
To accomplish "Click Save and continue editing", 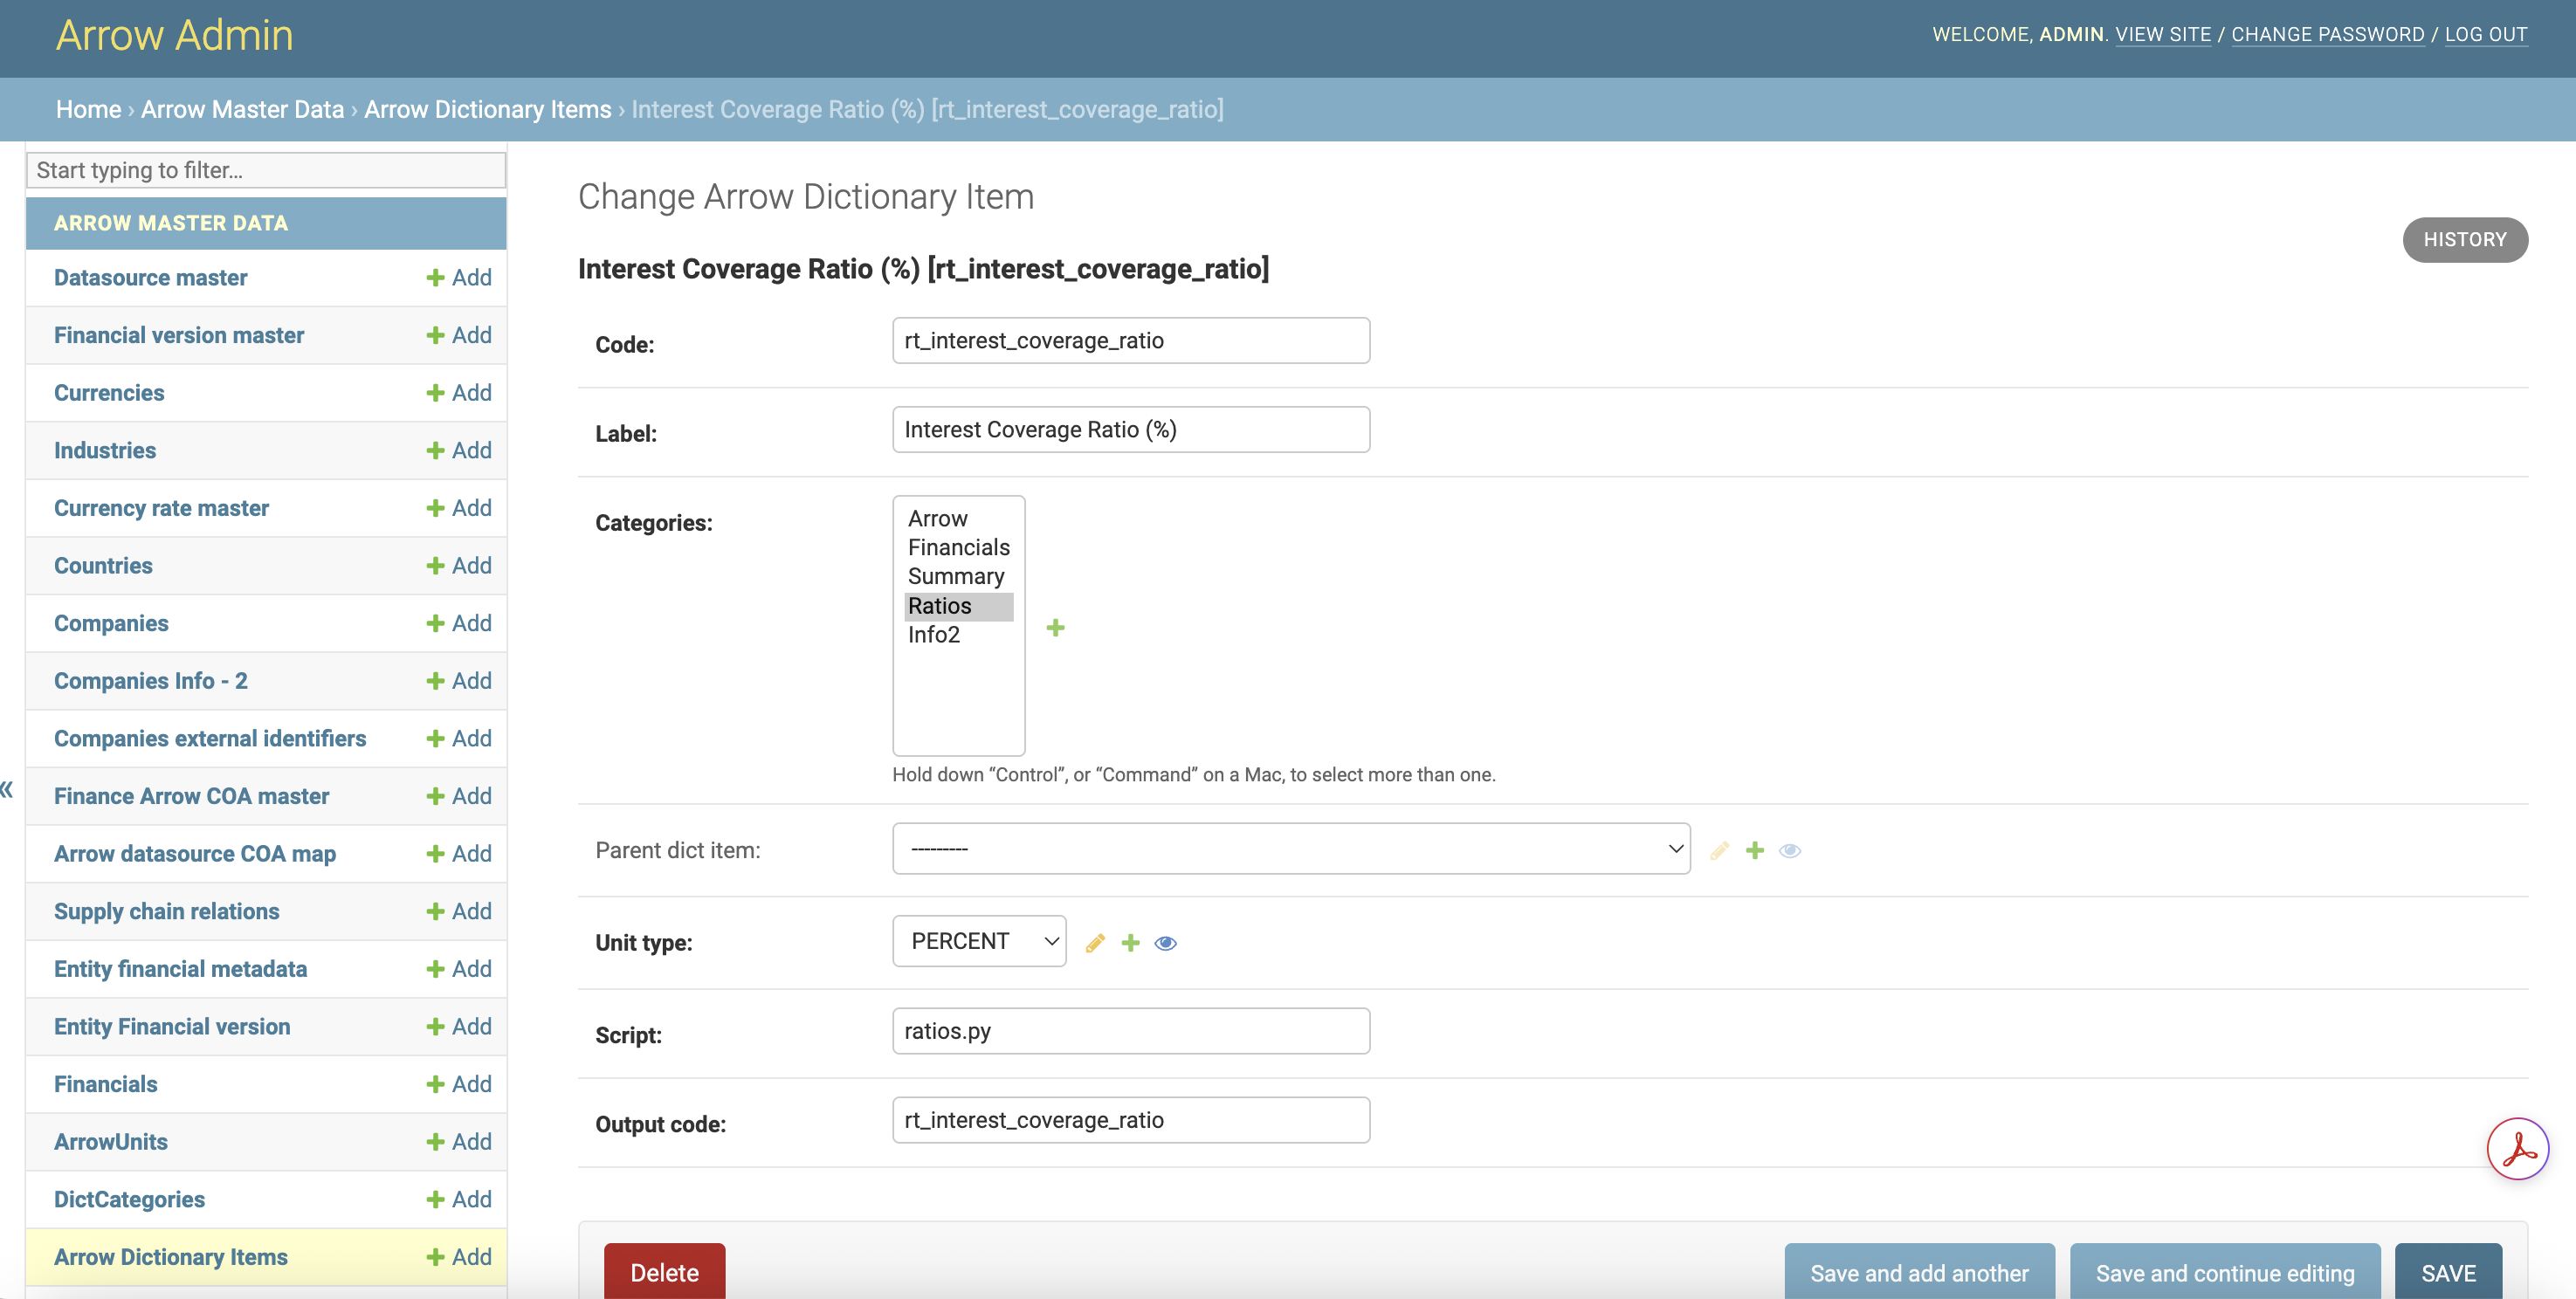I will [2225, 1272].
